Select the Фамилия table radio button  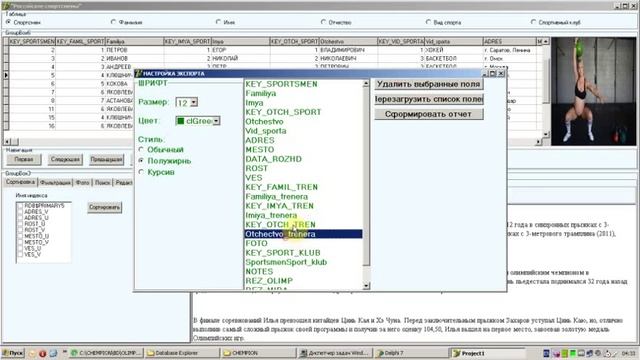[x=113, y=22]
